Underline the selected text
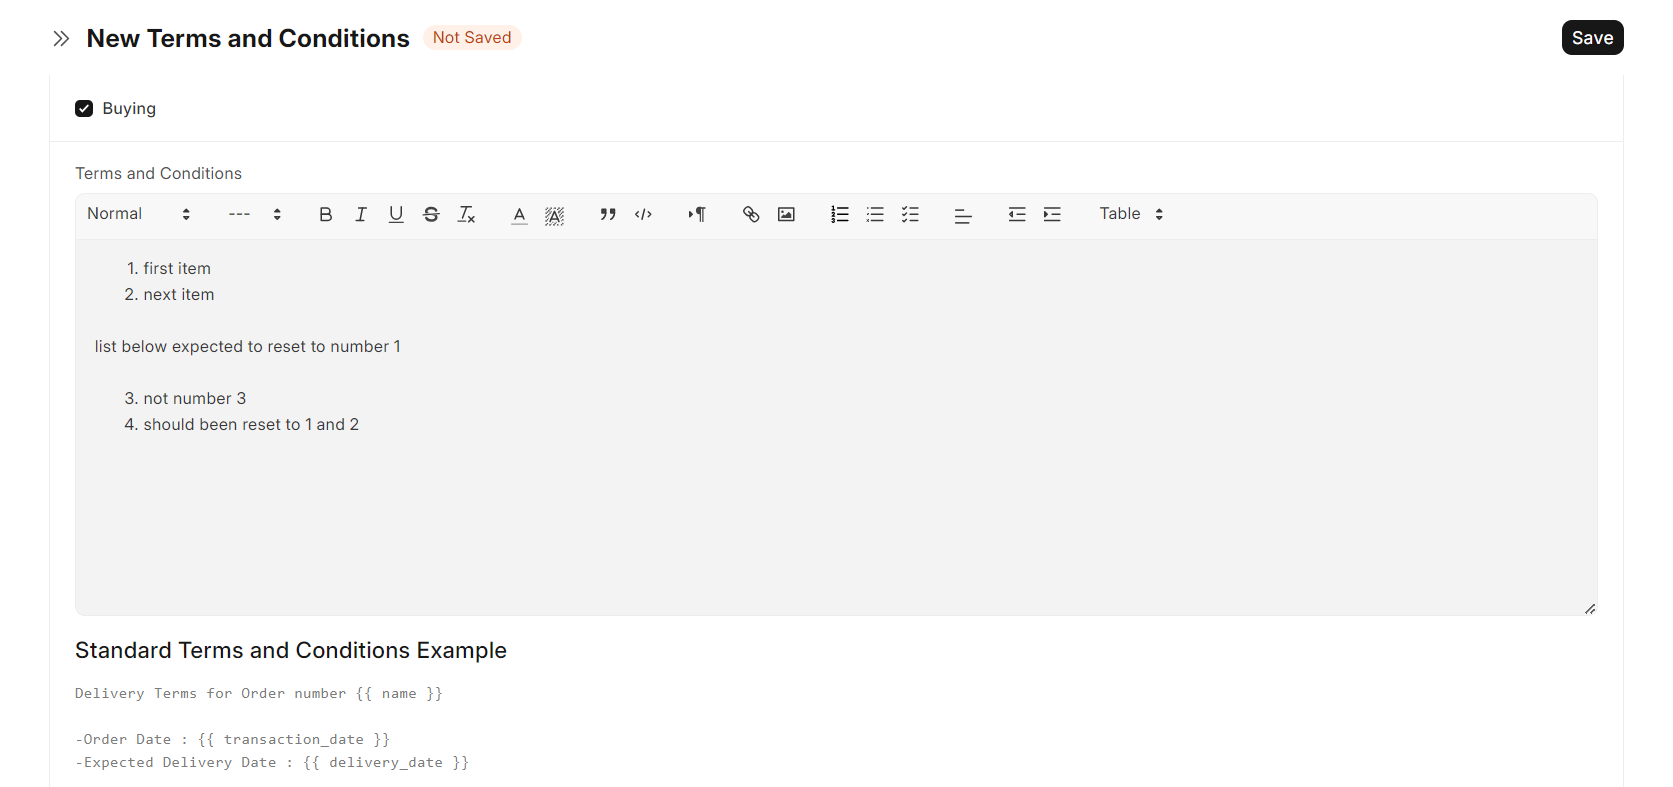Viewport: 1673px width, 787px height. [x=396, y=214]
